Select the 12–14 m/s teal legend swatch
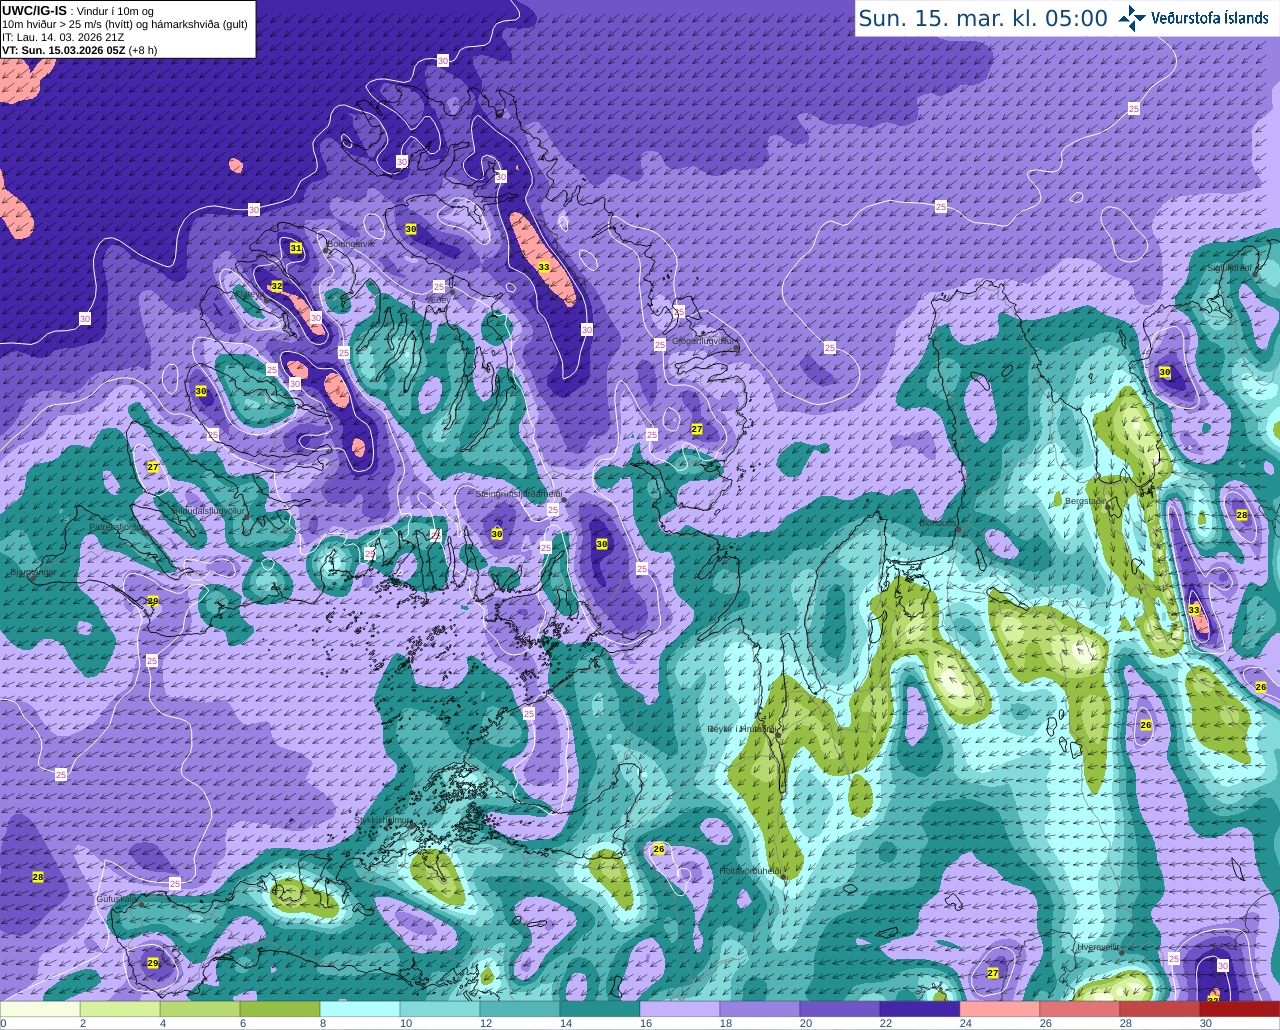The width and height of the screenshot is (1280, 1030). click(520, 1009)
